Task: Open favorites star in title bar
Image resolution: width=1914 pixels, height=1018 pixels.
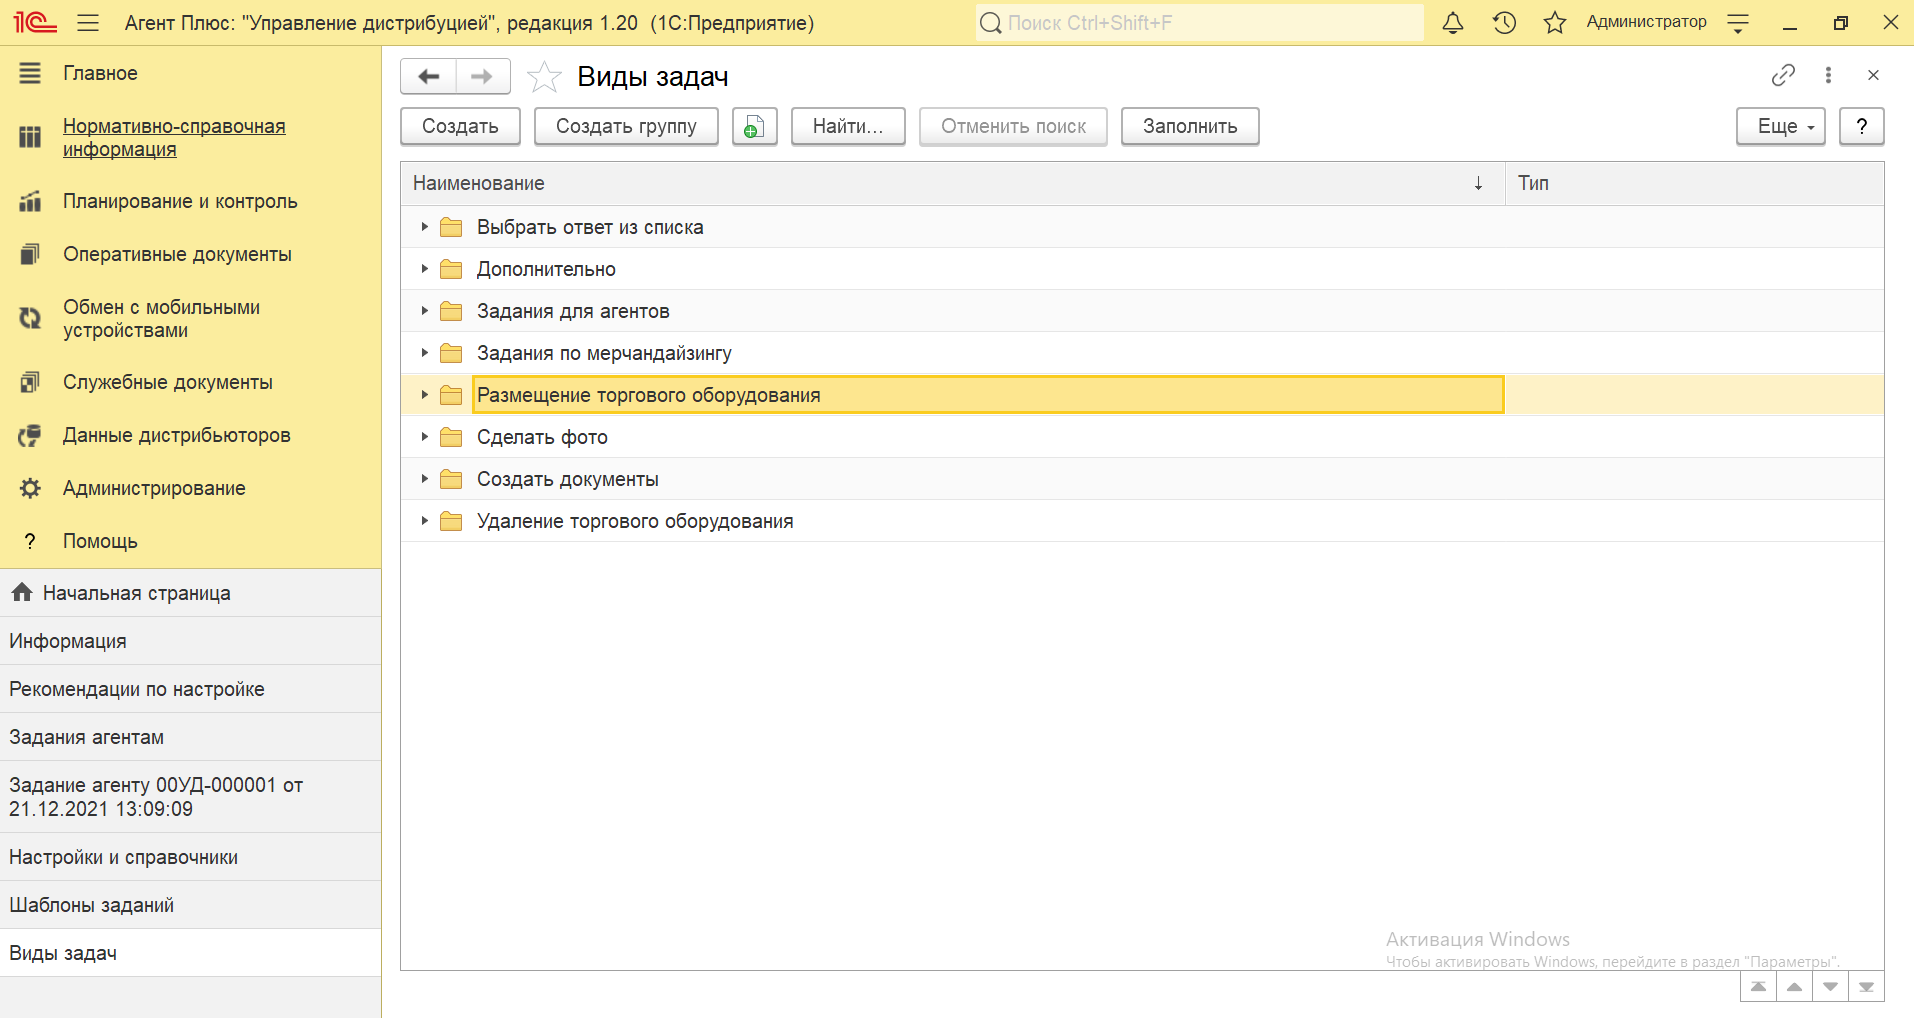Action: 1554,23
